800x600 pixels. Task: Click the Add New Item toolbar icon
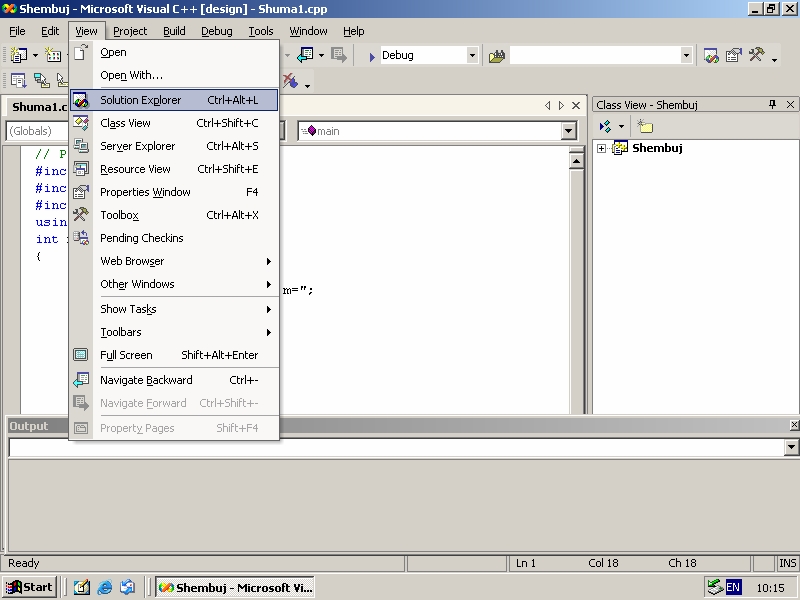click(53, 55)
